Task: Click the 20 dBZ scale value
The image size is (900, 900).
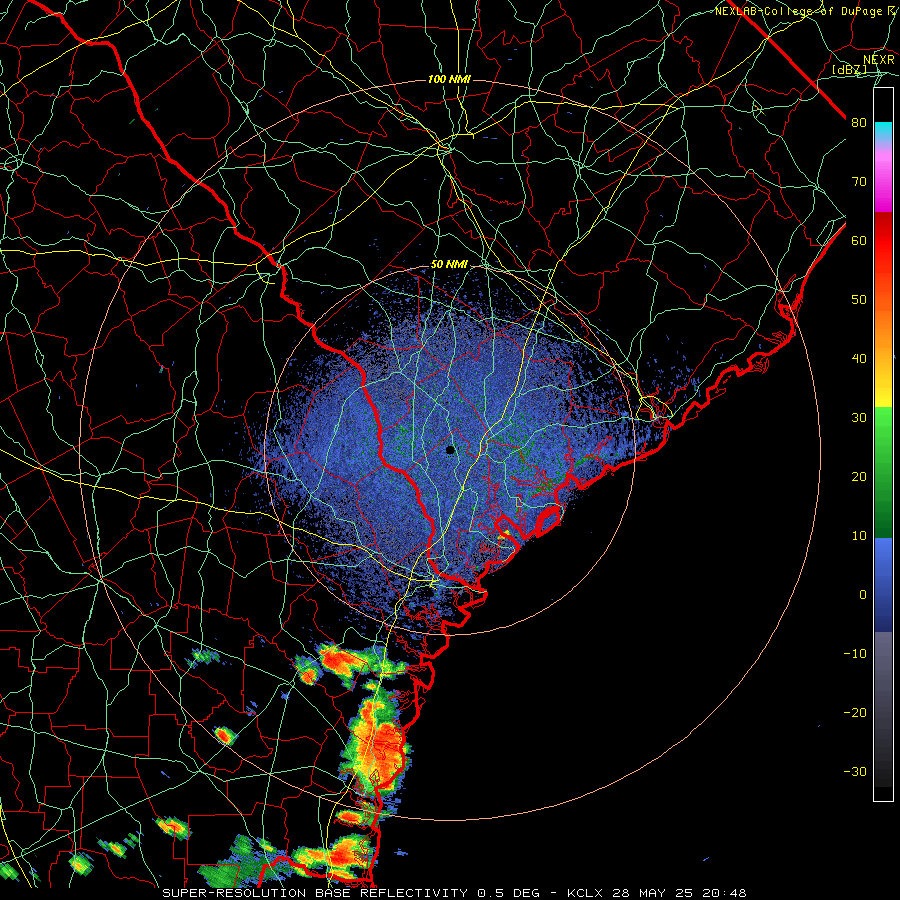Action: click(859, 477)
